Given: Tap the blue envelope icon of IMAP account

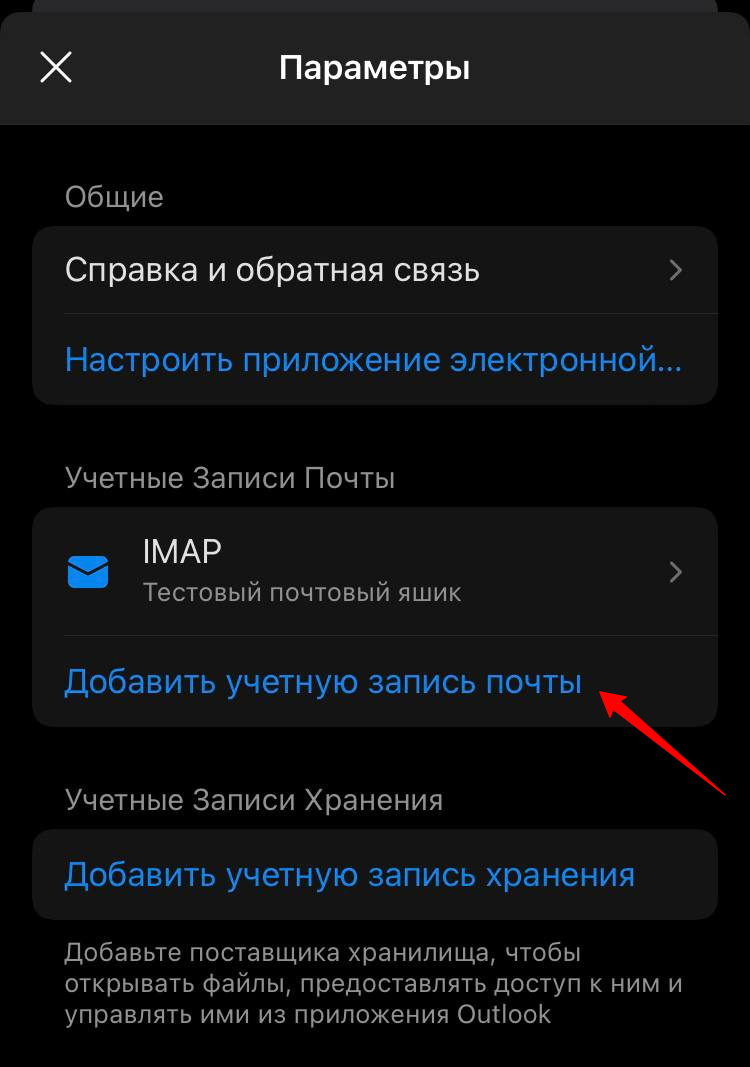Looking at the screenshot, I should click(x=88, y=572).
